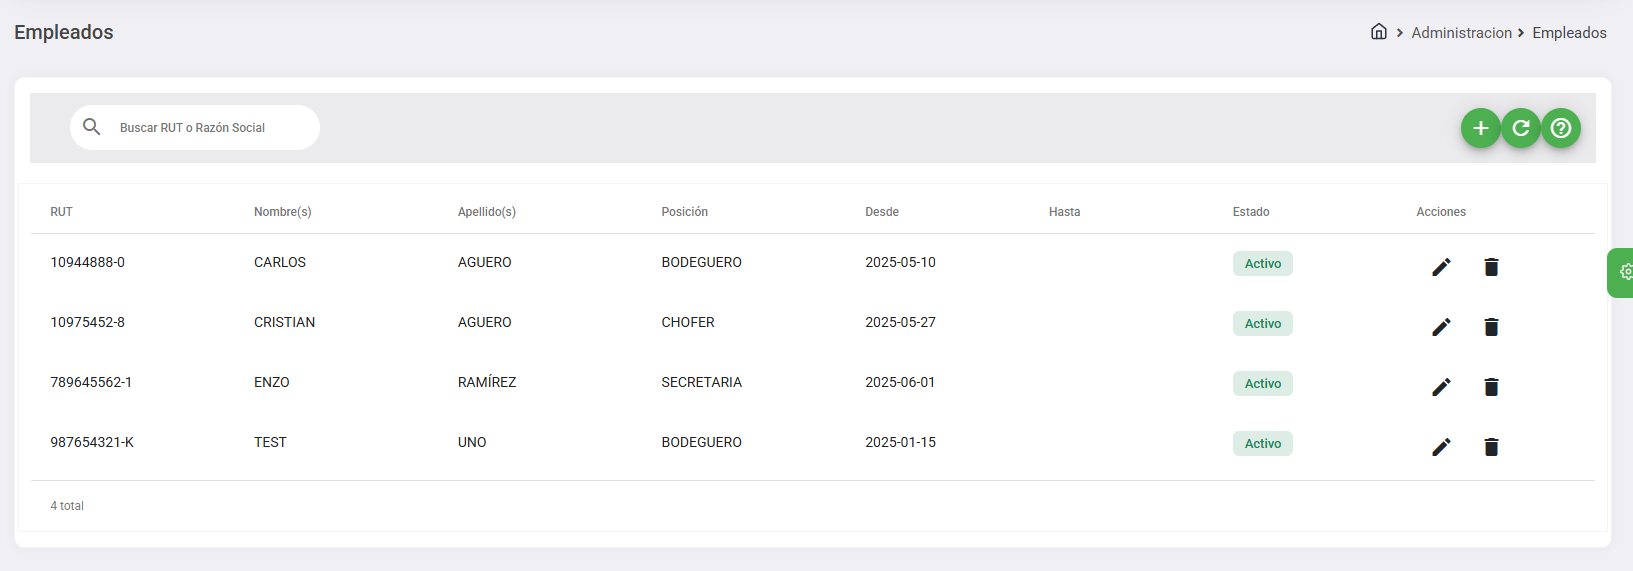
Task: Delete employee CARLOS AGUERO with trash icon
Action: click(x=1491, y=267)
